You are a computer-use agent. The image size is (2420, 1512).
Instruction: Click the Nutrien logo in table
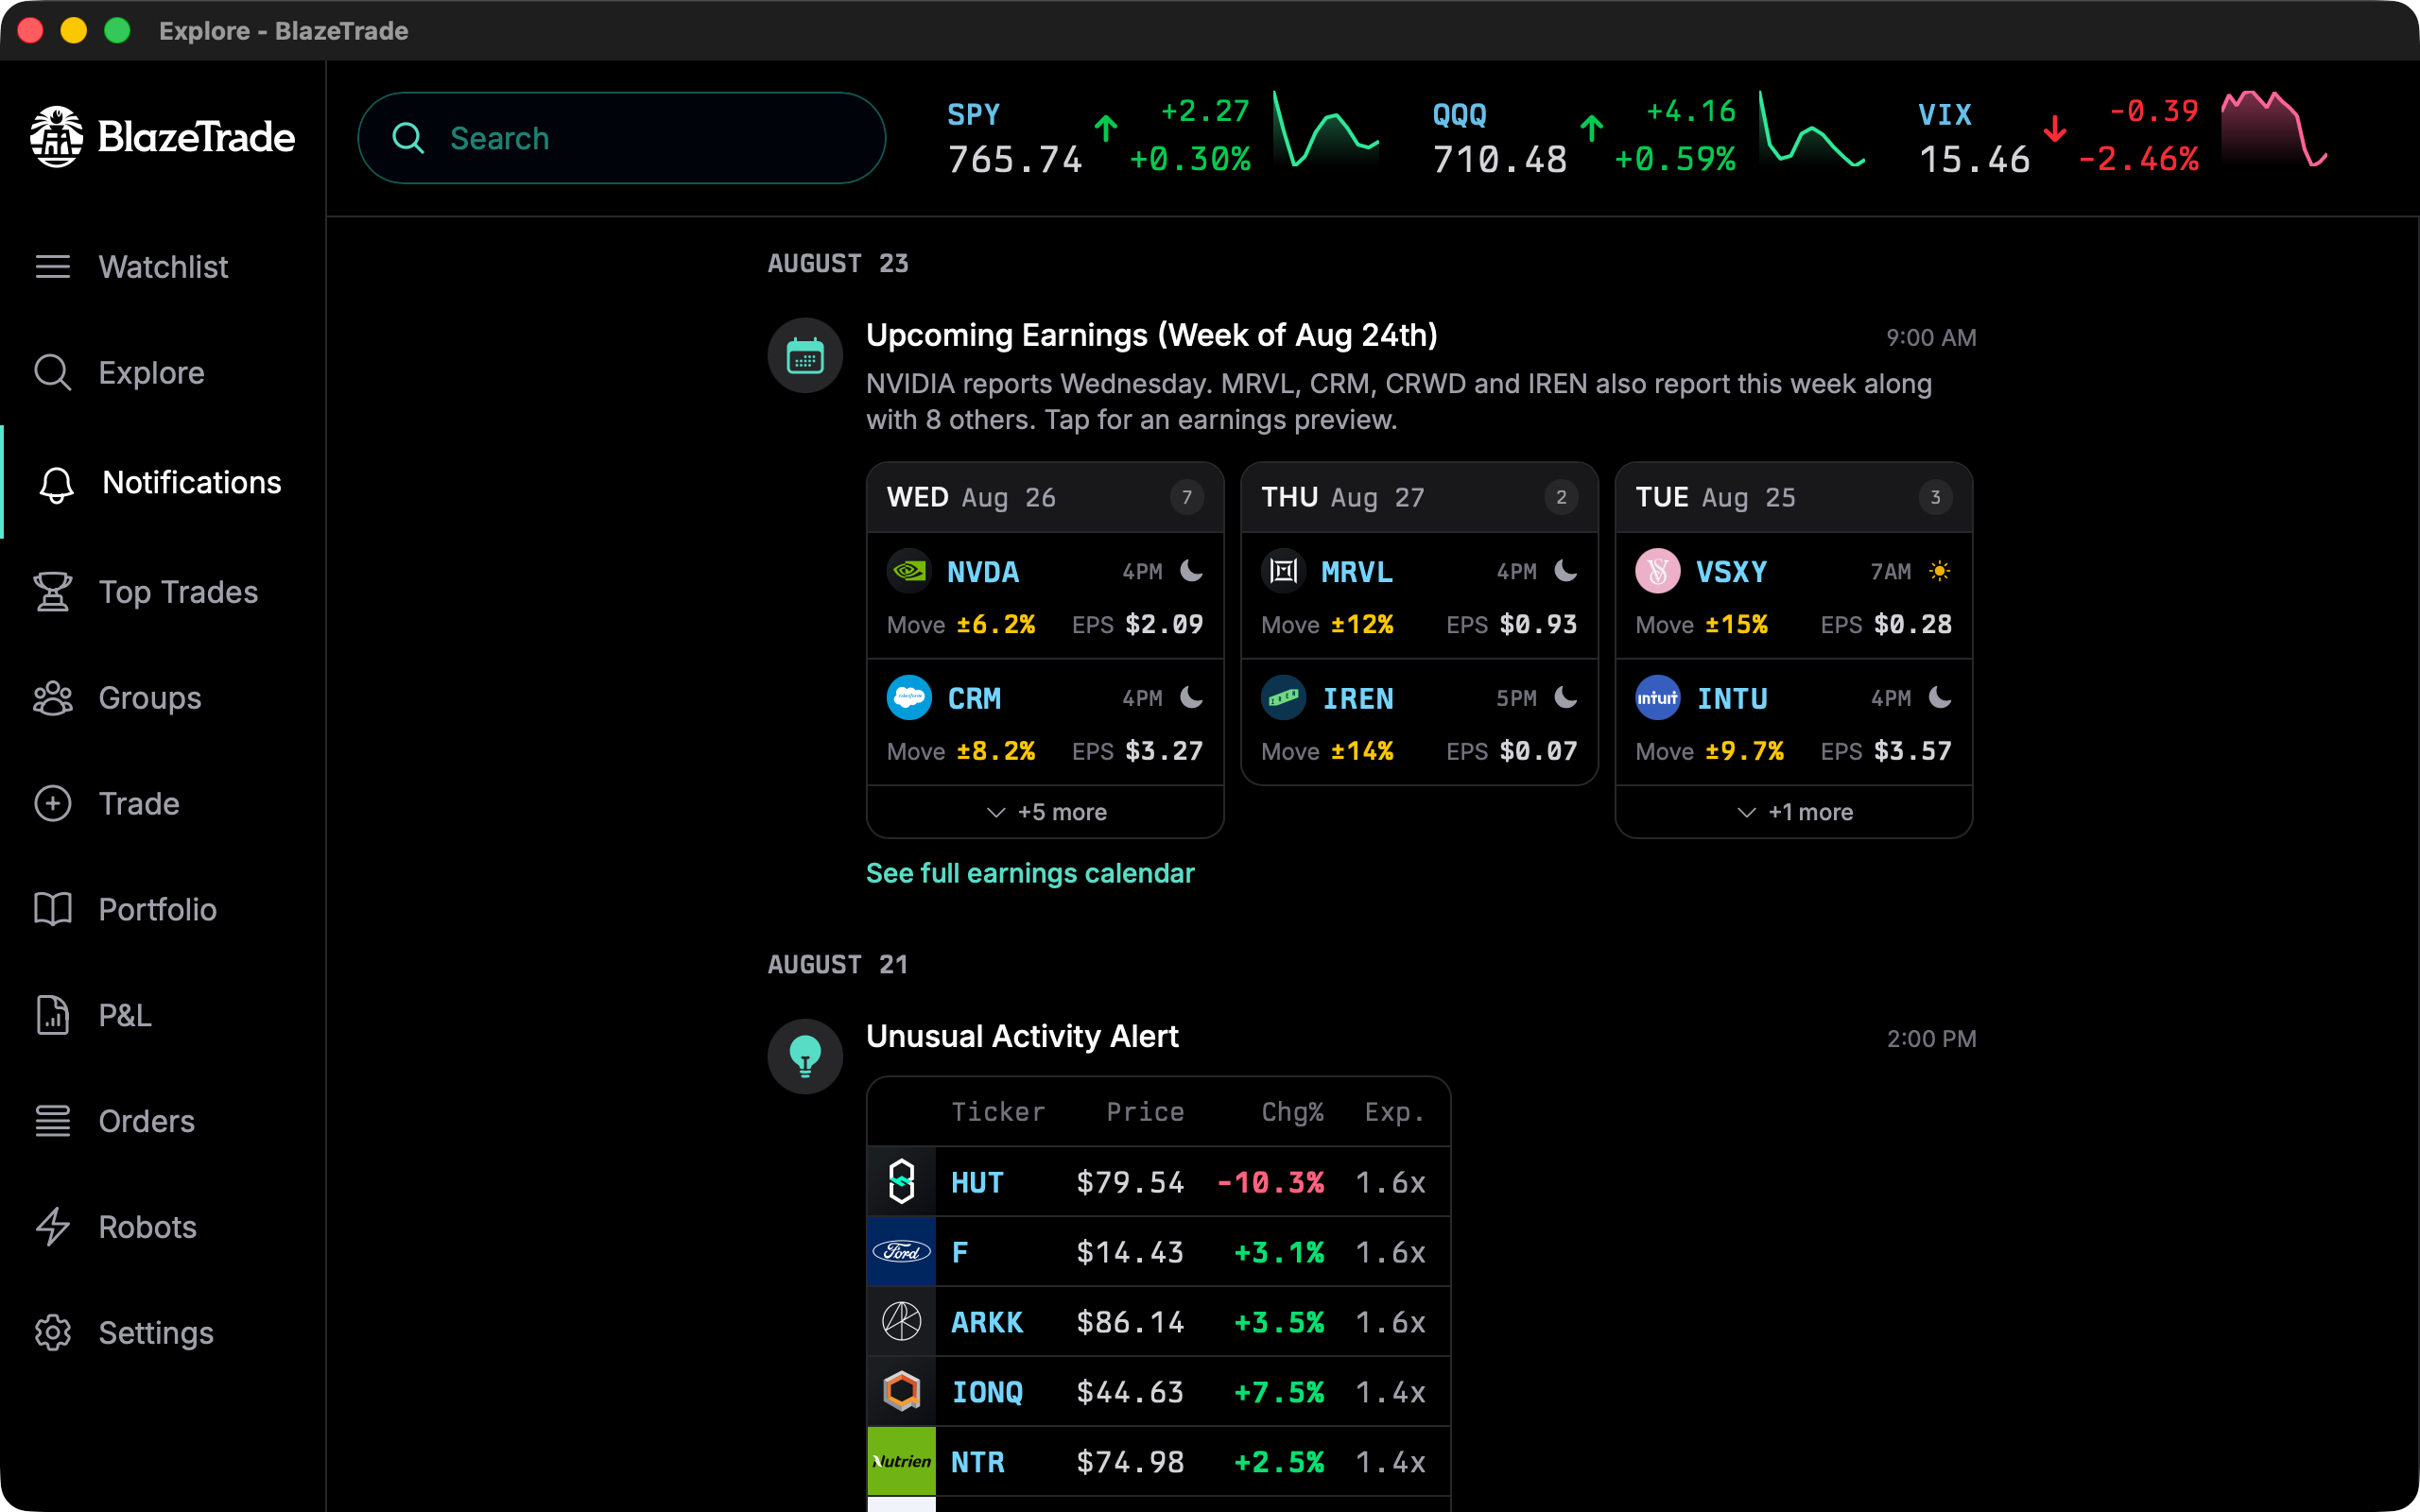(902, 1462)
